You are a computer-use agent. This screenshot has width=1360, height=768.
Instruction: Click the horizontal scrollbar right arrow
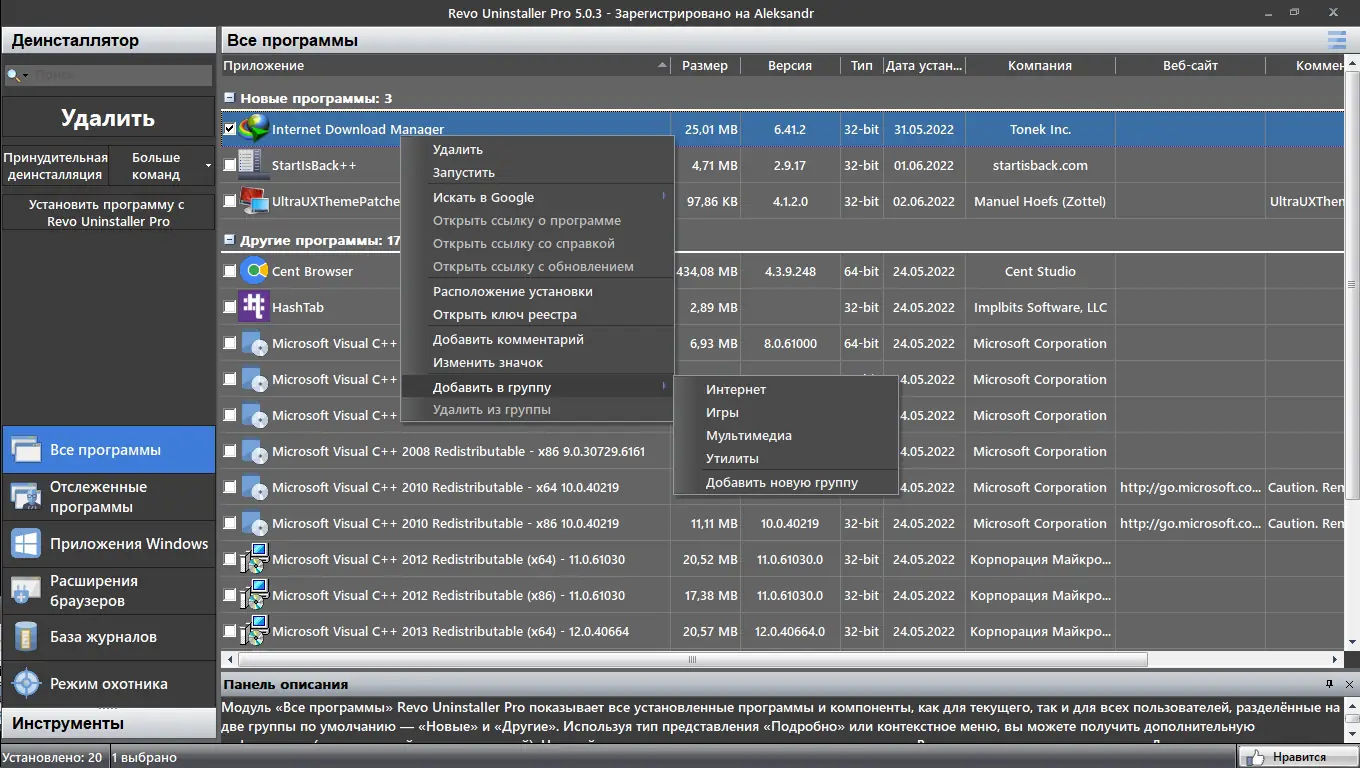(1336, 660)
